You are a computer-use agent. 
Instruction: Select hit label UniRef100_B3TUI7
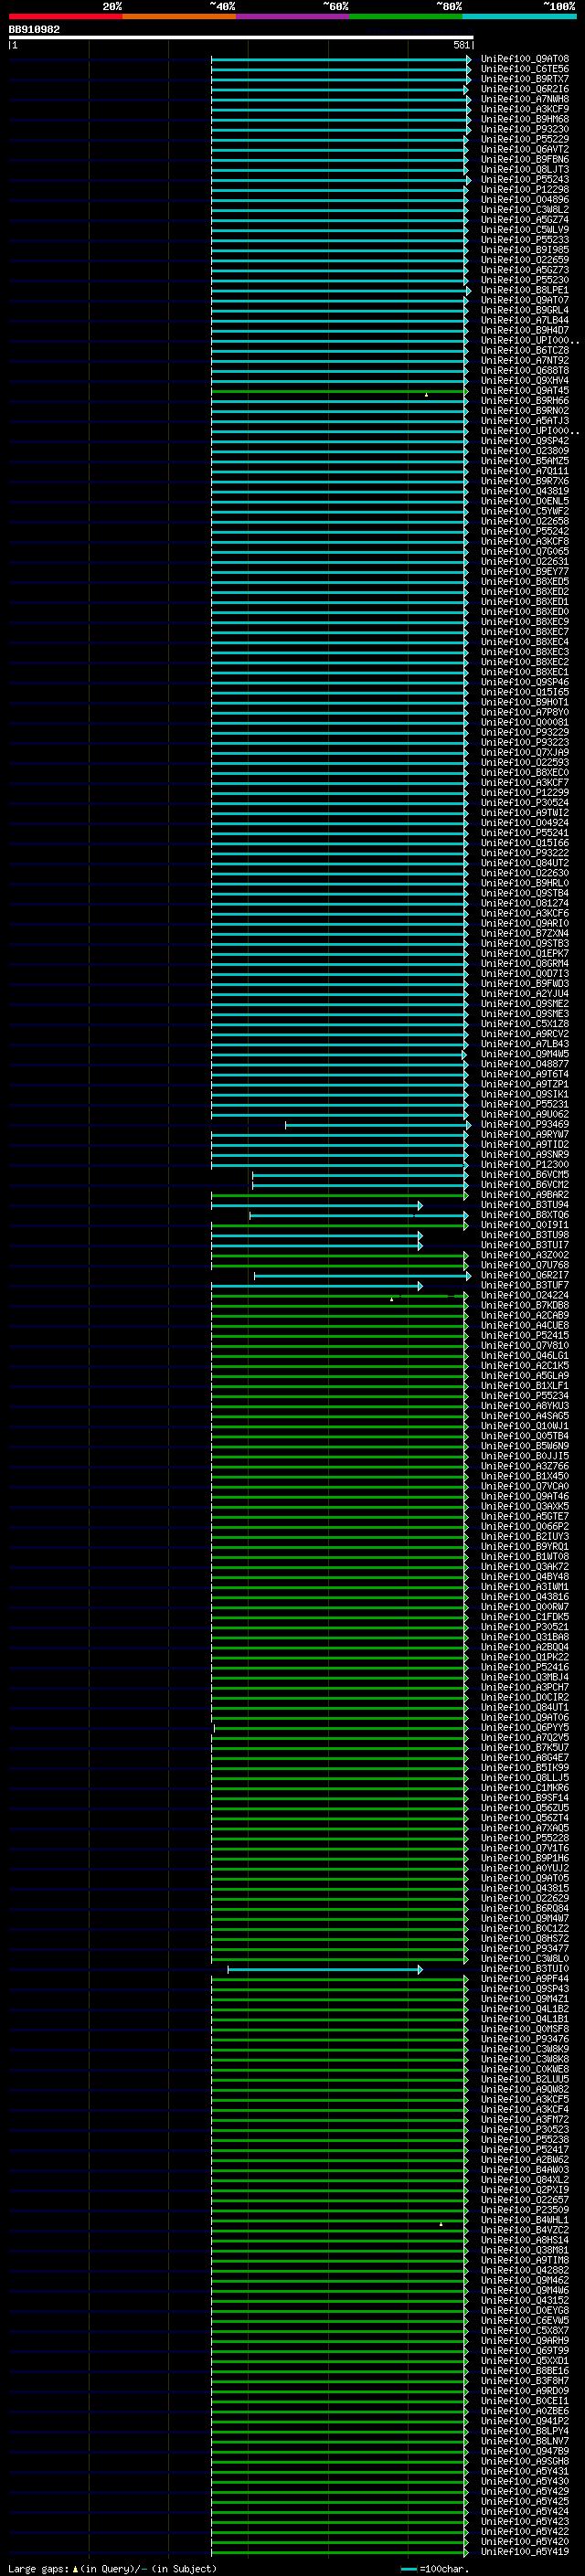pos(525,1246)
